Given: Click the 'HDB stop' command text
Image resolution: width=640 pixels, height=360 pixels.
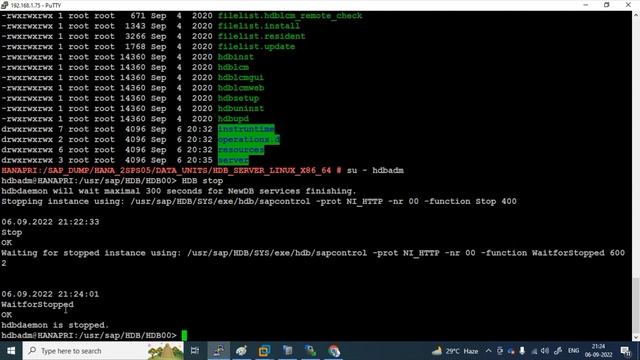Looking at the screenshot, I should point(202,180).
